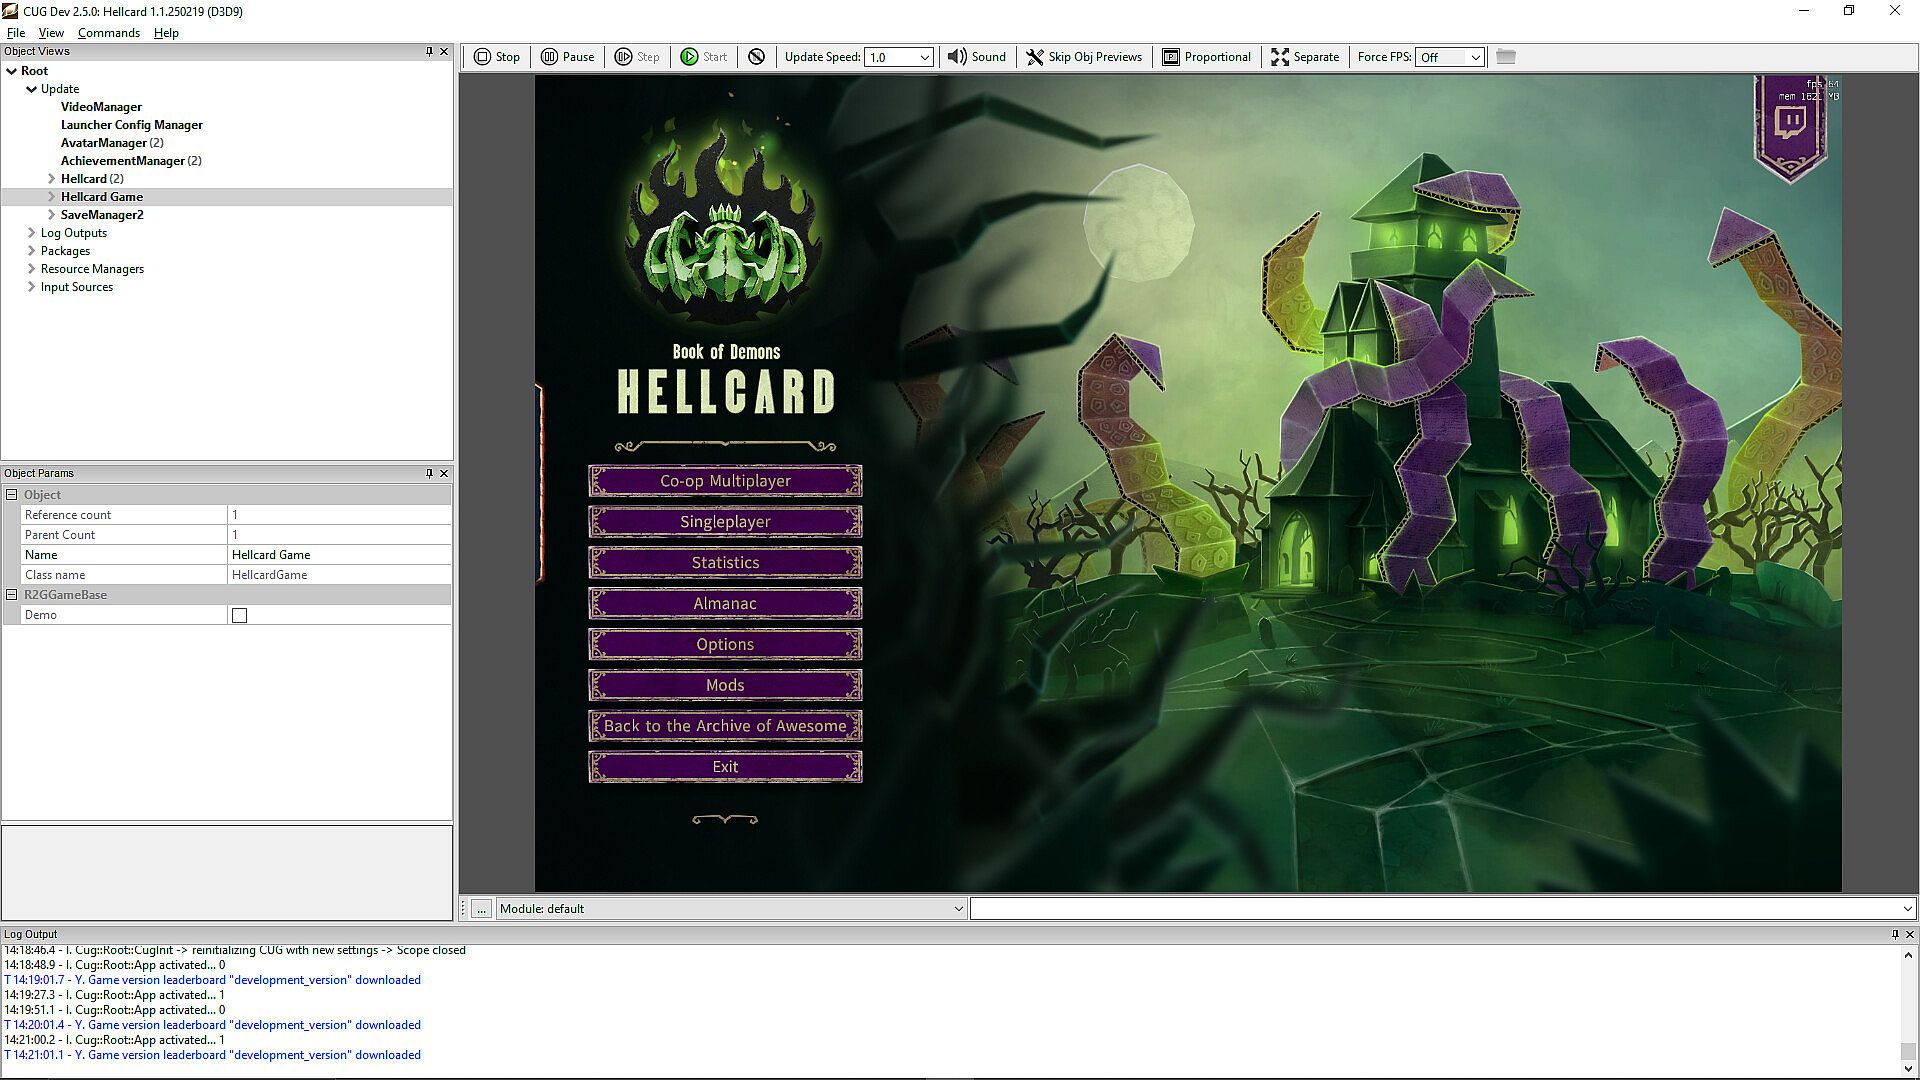Open the View menu
Image resolution: width=1920 pixels, height=1080 pixels.
coord(51,33)
